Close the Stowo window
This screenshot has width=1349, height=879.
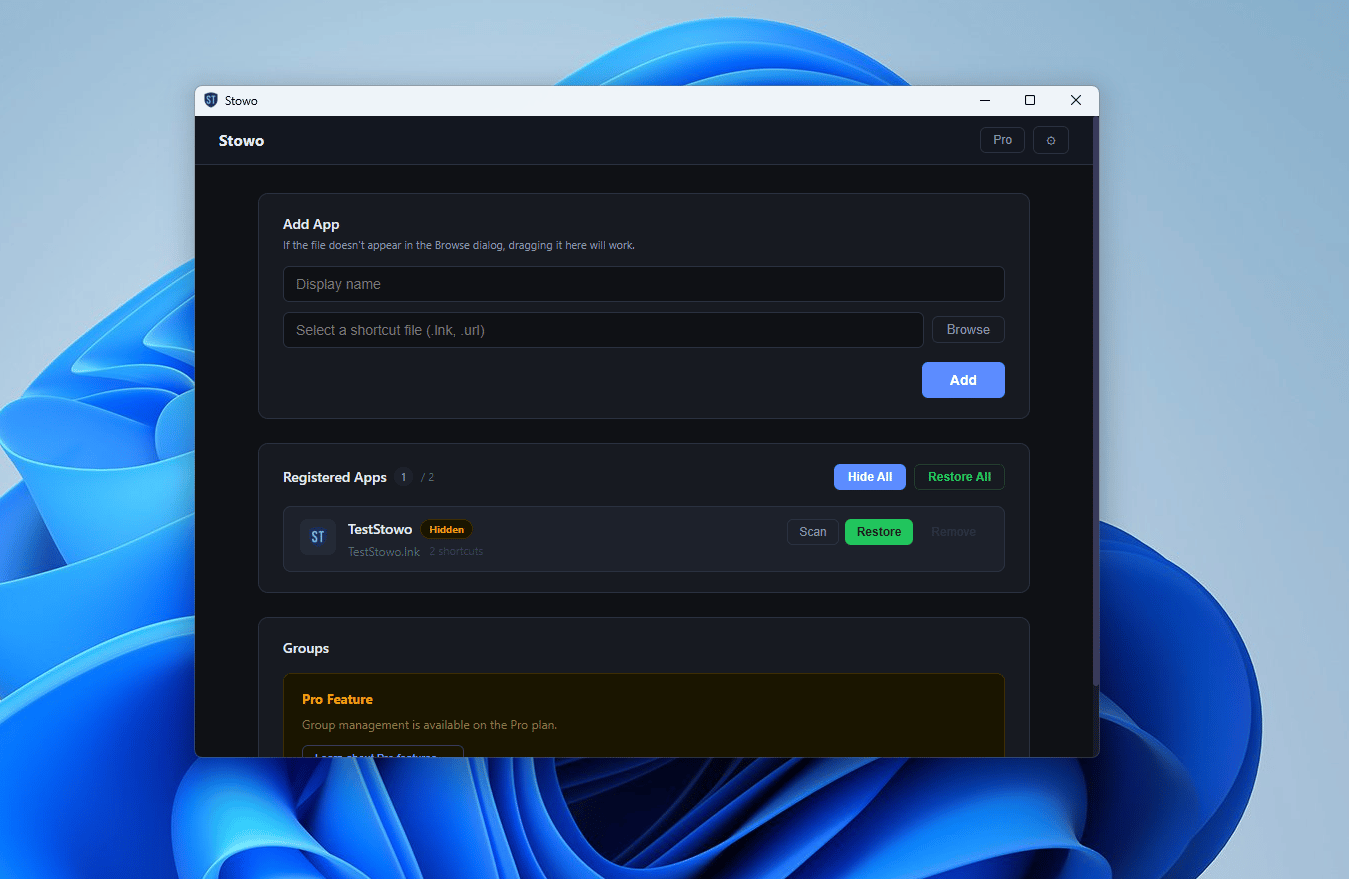tap(1076, 100)
